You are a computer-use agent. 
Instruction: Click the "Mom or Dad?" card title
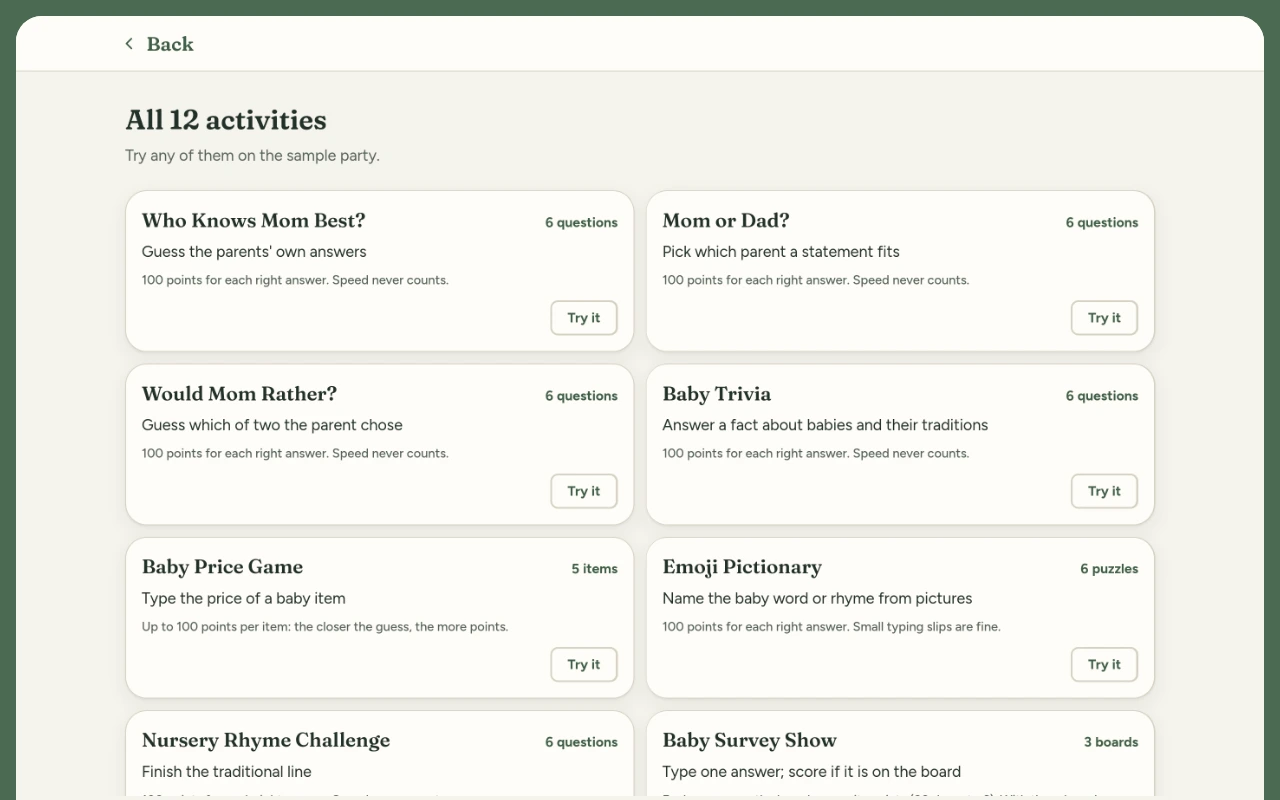(726, 221)
